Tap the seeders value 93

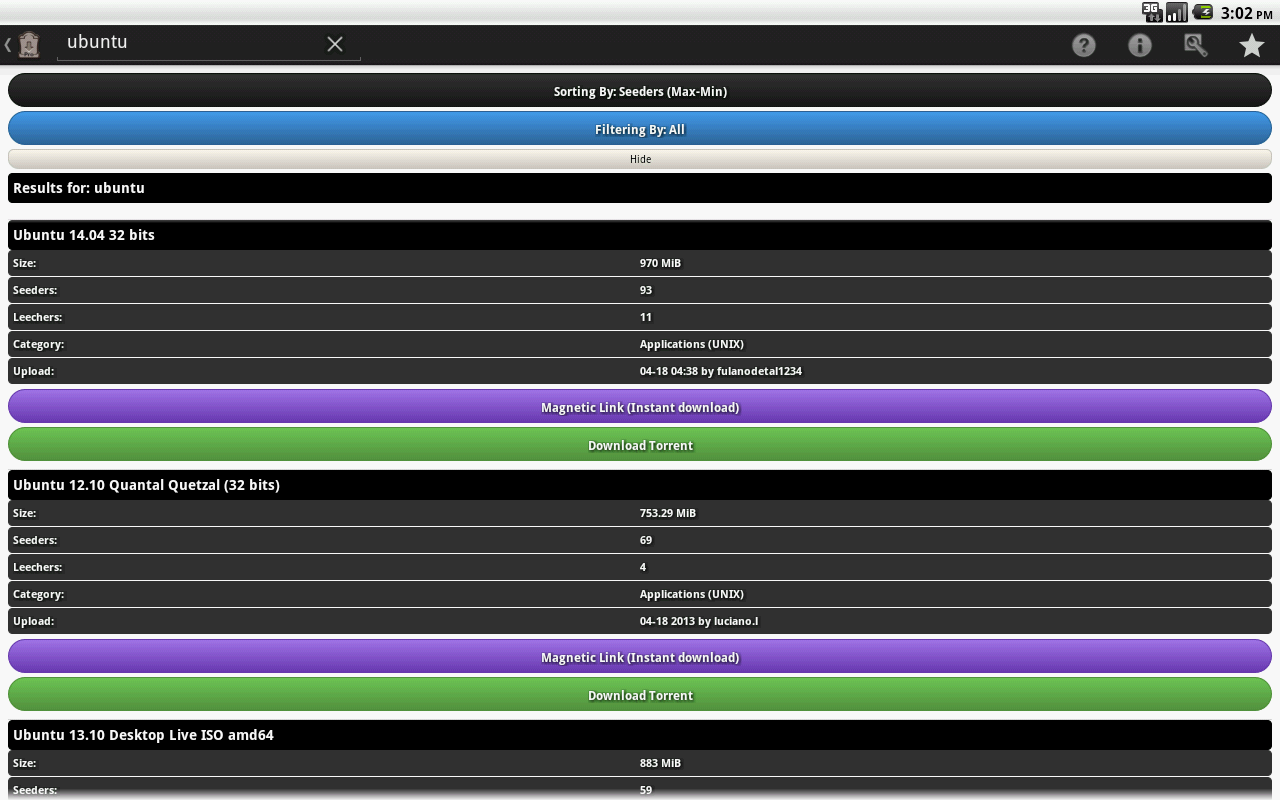click(646, 290)
